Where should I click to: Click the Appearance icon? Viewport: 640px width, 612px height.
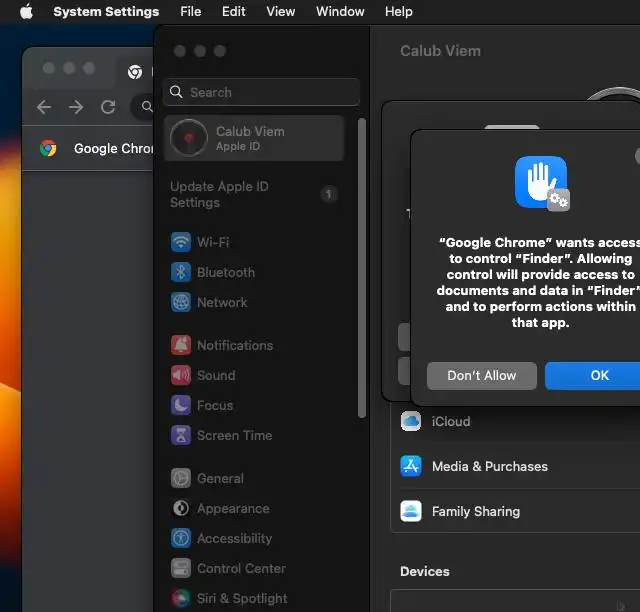(181, 509)
